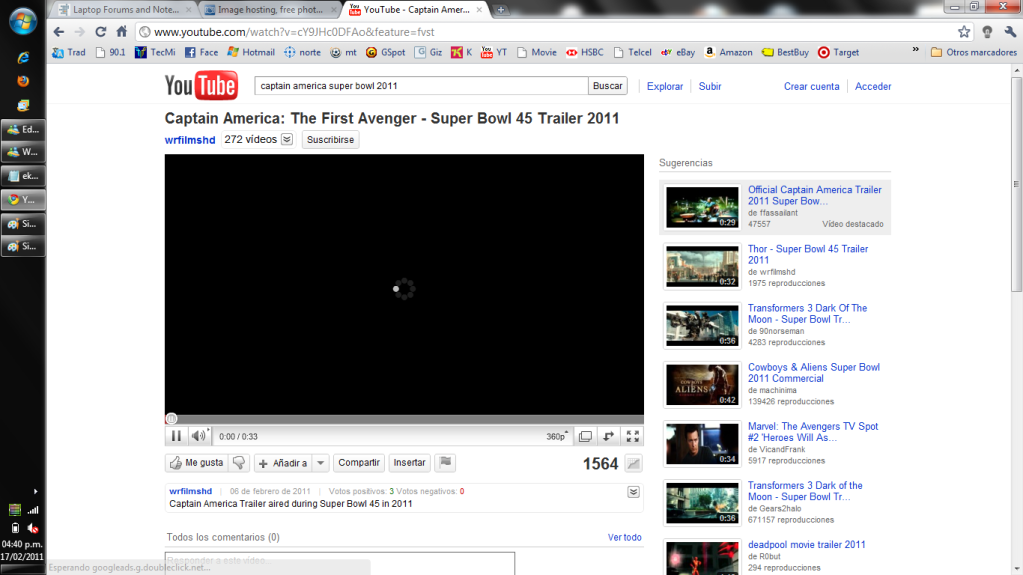Click the Compartir button
This screenshot has width=1023, height=575.
tap(359, 463)
